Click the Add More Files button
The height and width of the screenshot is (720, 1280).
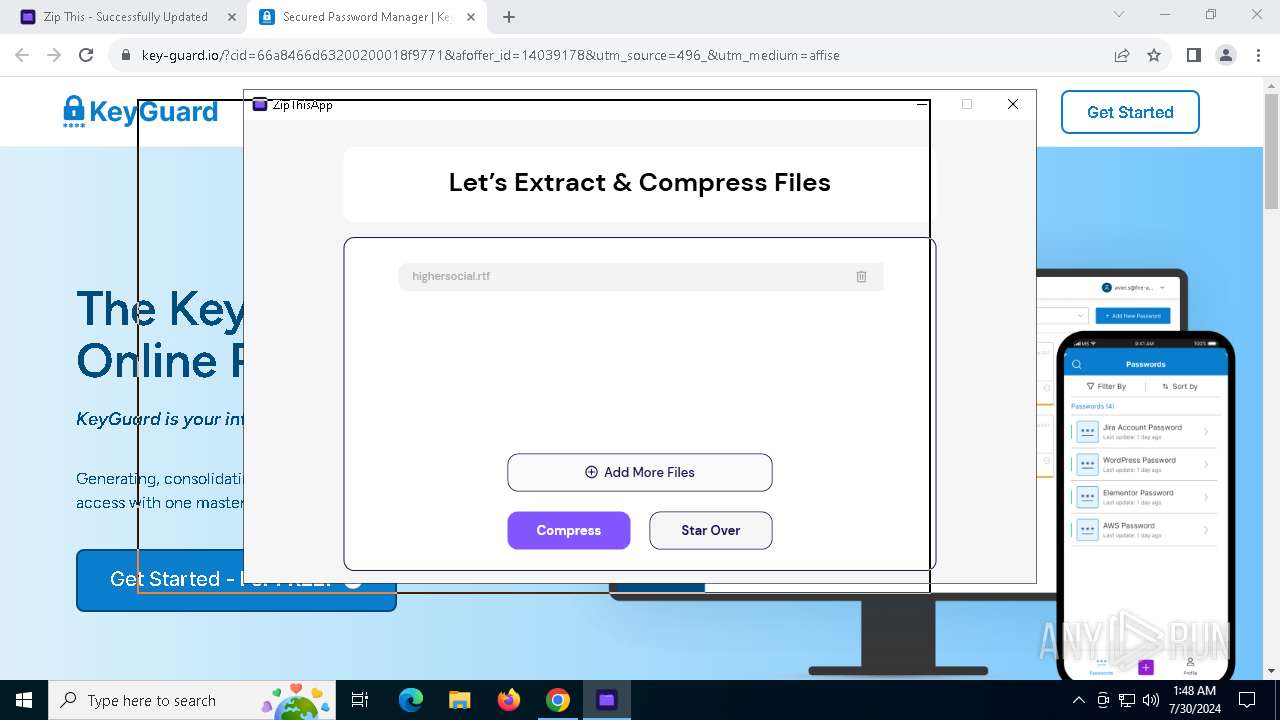tap(640, 472)
